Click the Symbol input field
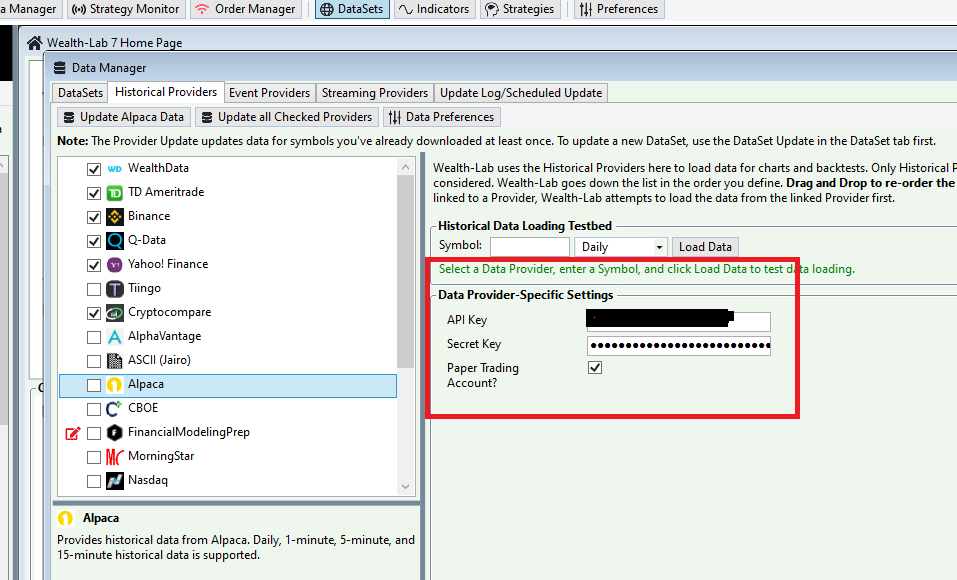 (x=529, y=247)
